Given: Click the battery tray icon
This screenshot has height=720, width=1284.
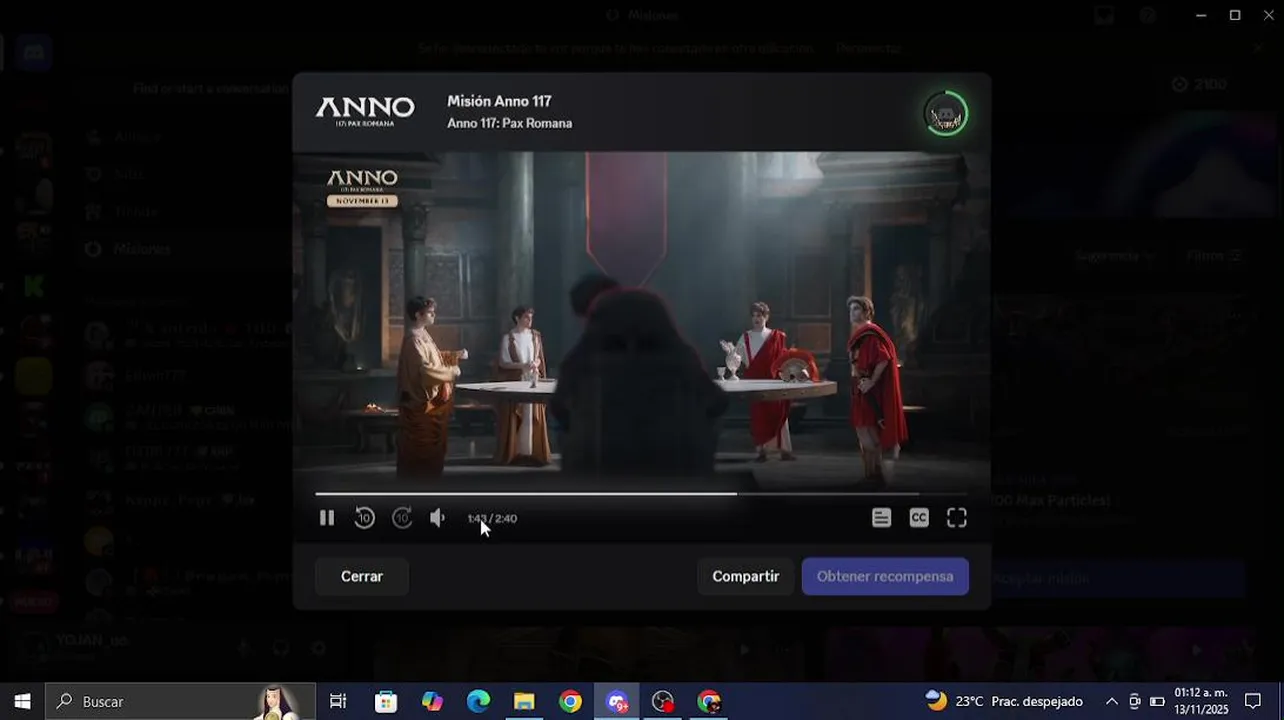Looking at the screenshot, I should point(1157,701).
